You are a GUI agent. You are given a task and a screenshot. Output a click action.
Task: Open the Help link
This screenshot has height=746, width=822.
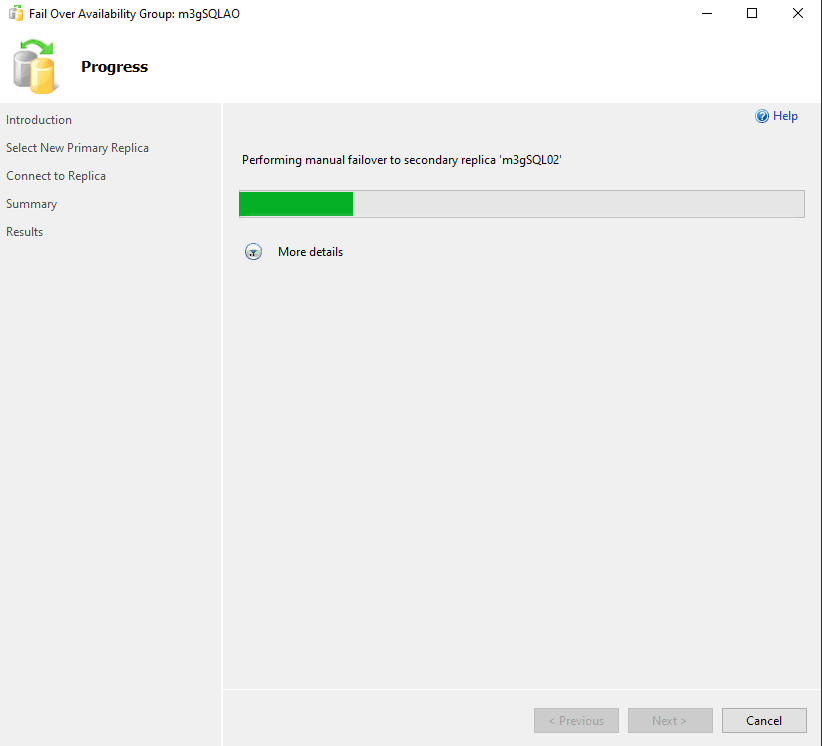[785, 116]
